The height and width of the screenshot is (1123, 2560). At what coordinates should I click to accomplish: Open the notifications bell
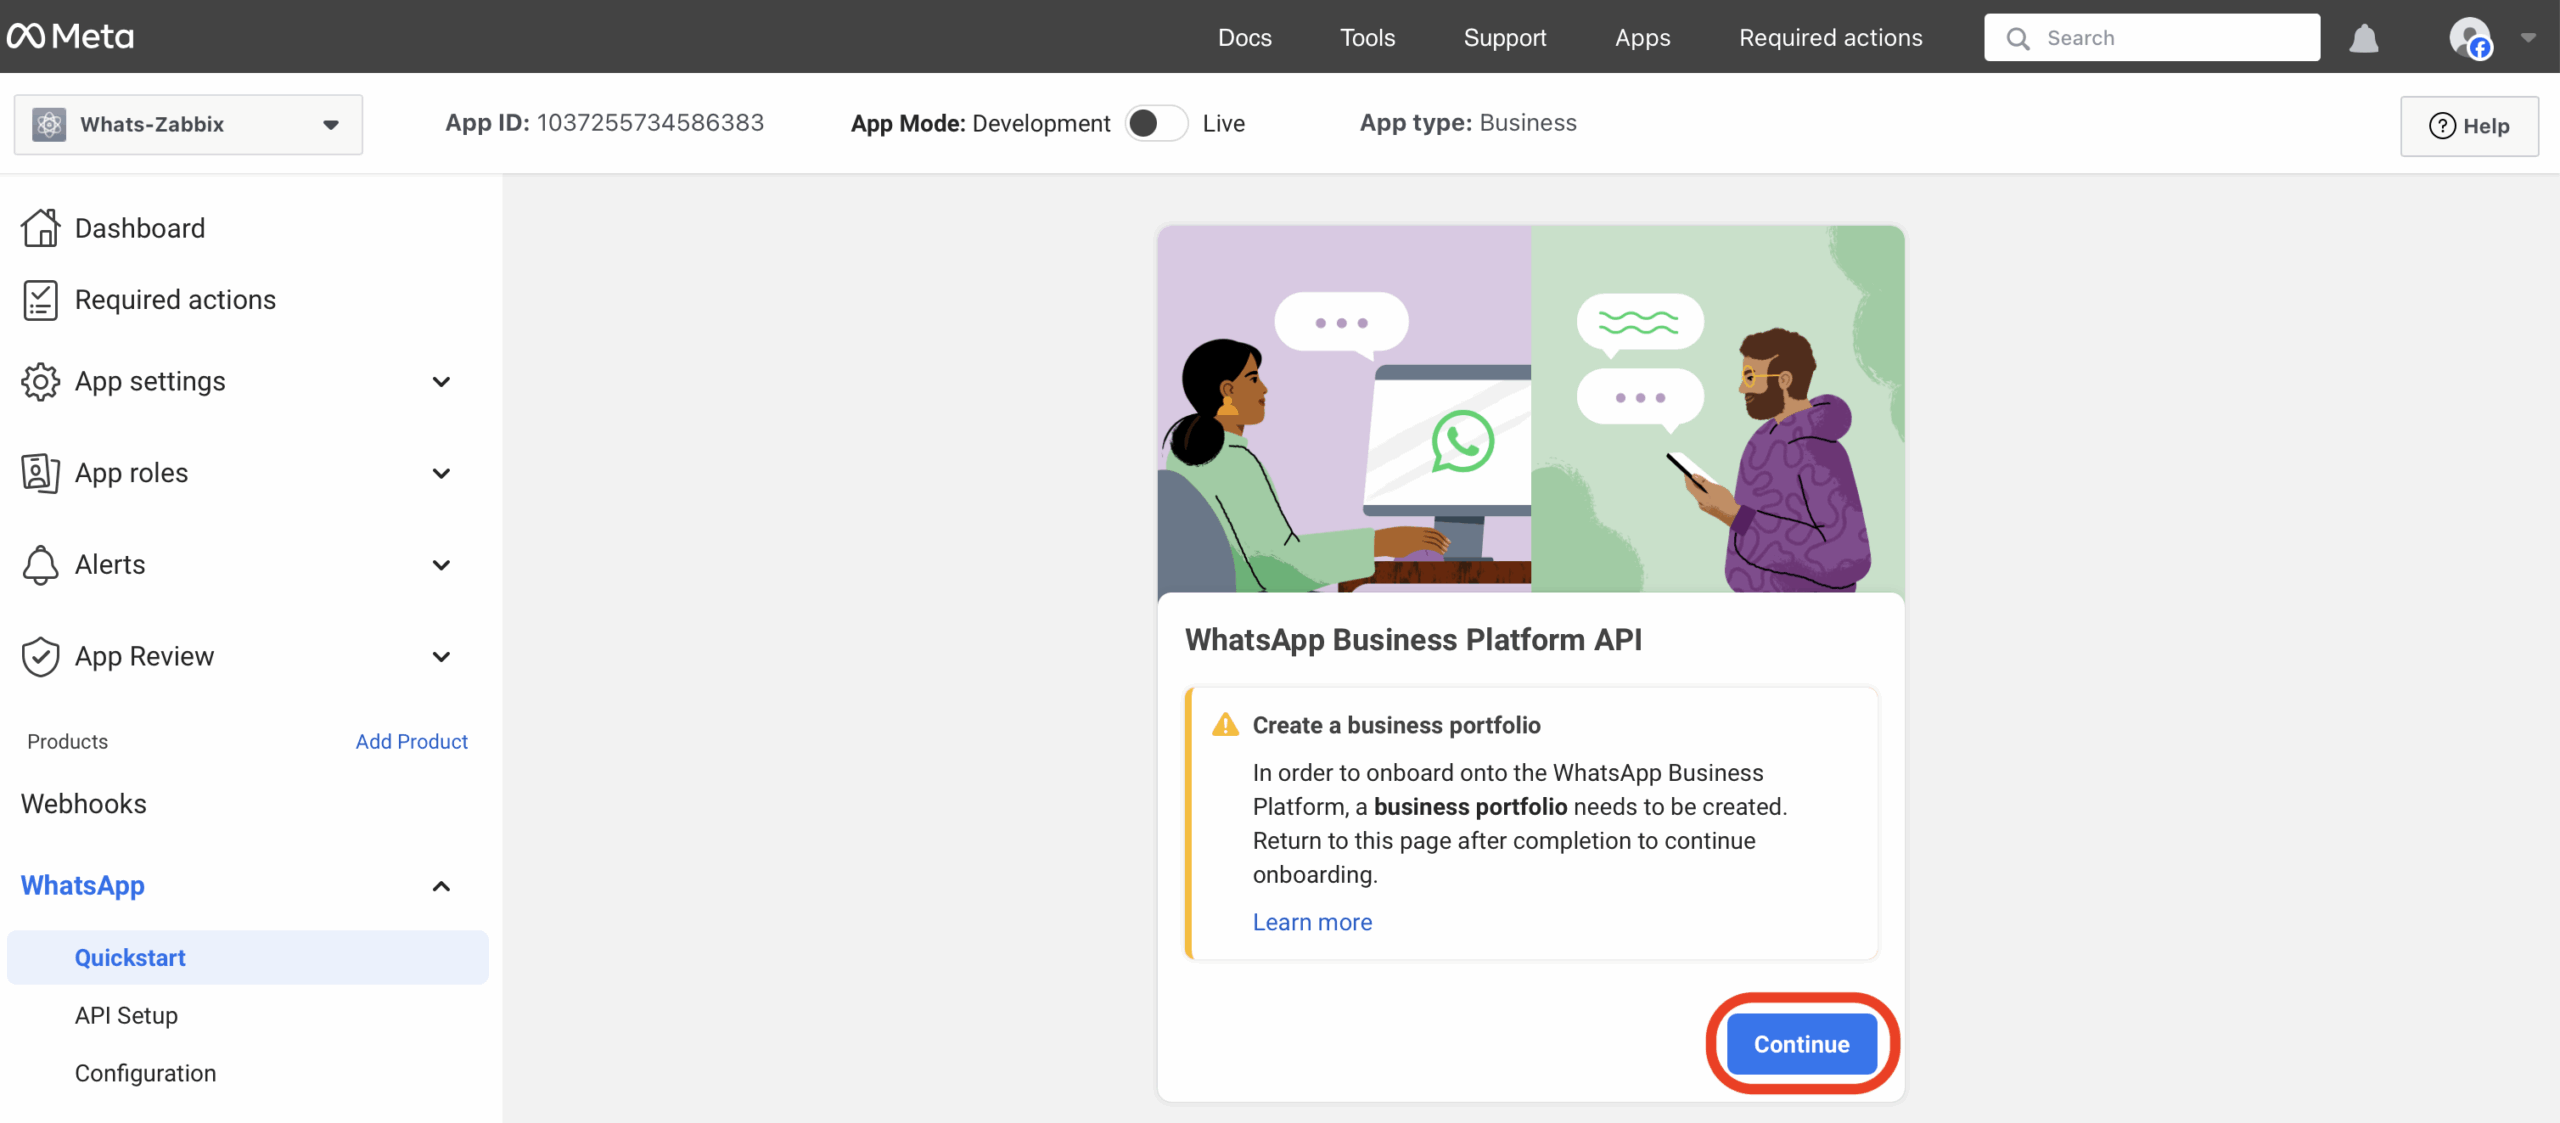pos(2364,38)
